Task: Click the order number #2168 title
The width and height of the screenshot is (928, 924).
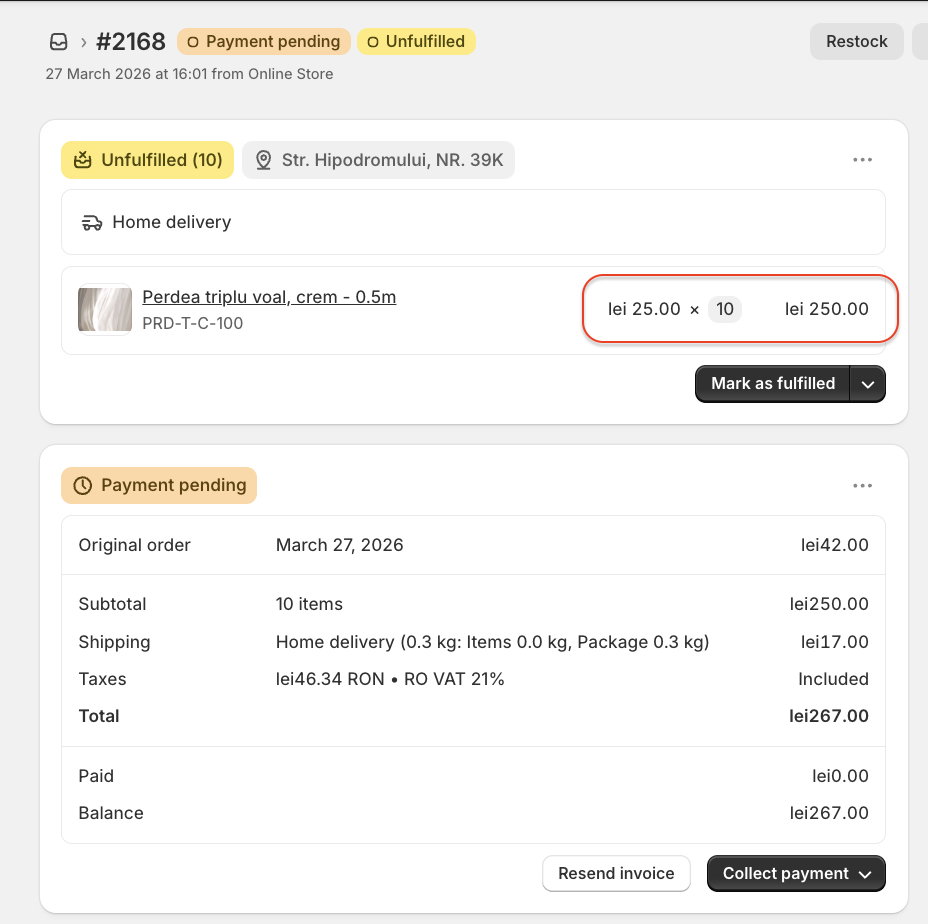Action: [130, 42]
